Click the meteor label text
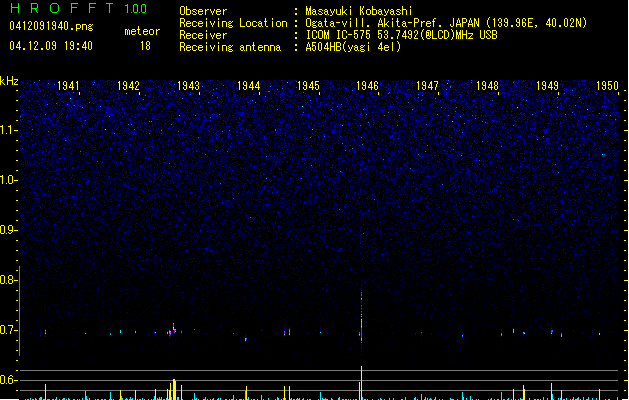The height and width of the screenshot is (400, 629). click(x=141, y=31)
